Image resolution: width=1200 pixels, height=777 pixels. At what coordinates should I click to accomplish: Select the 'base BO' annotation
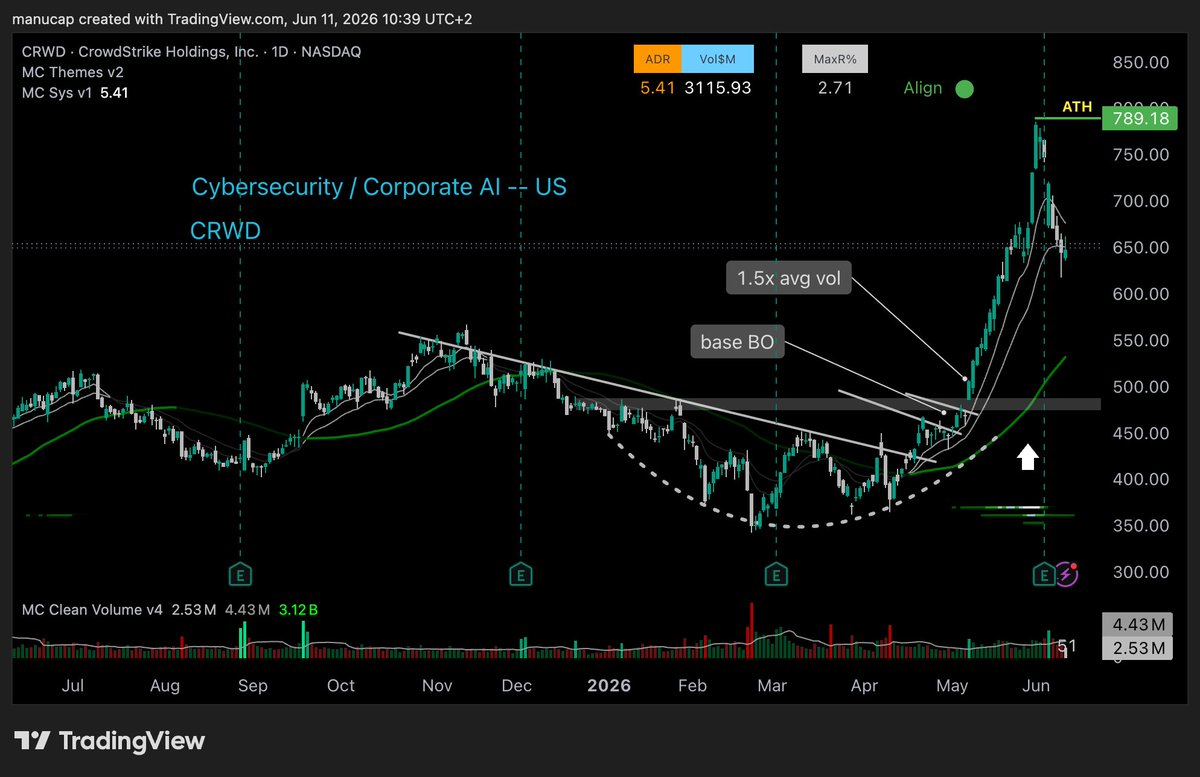[737, 344]
